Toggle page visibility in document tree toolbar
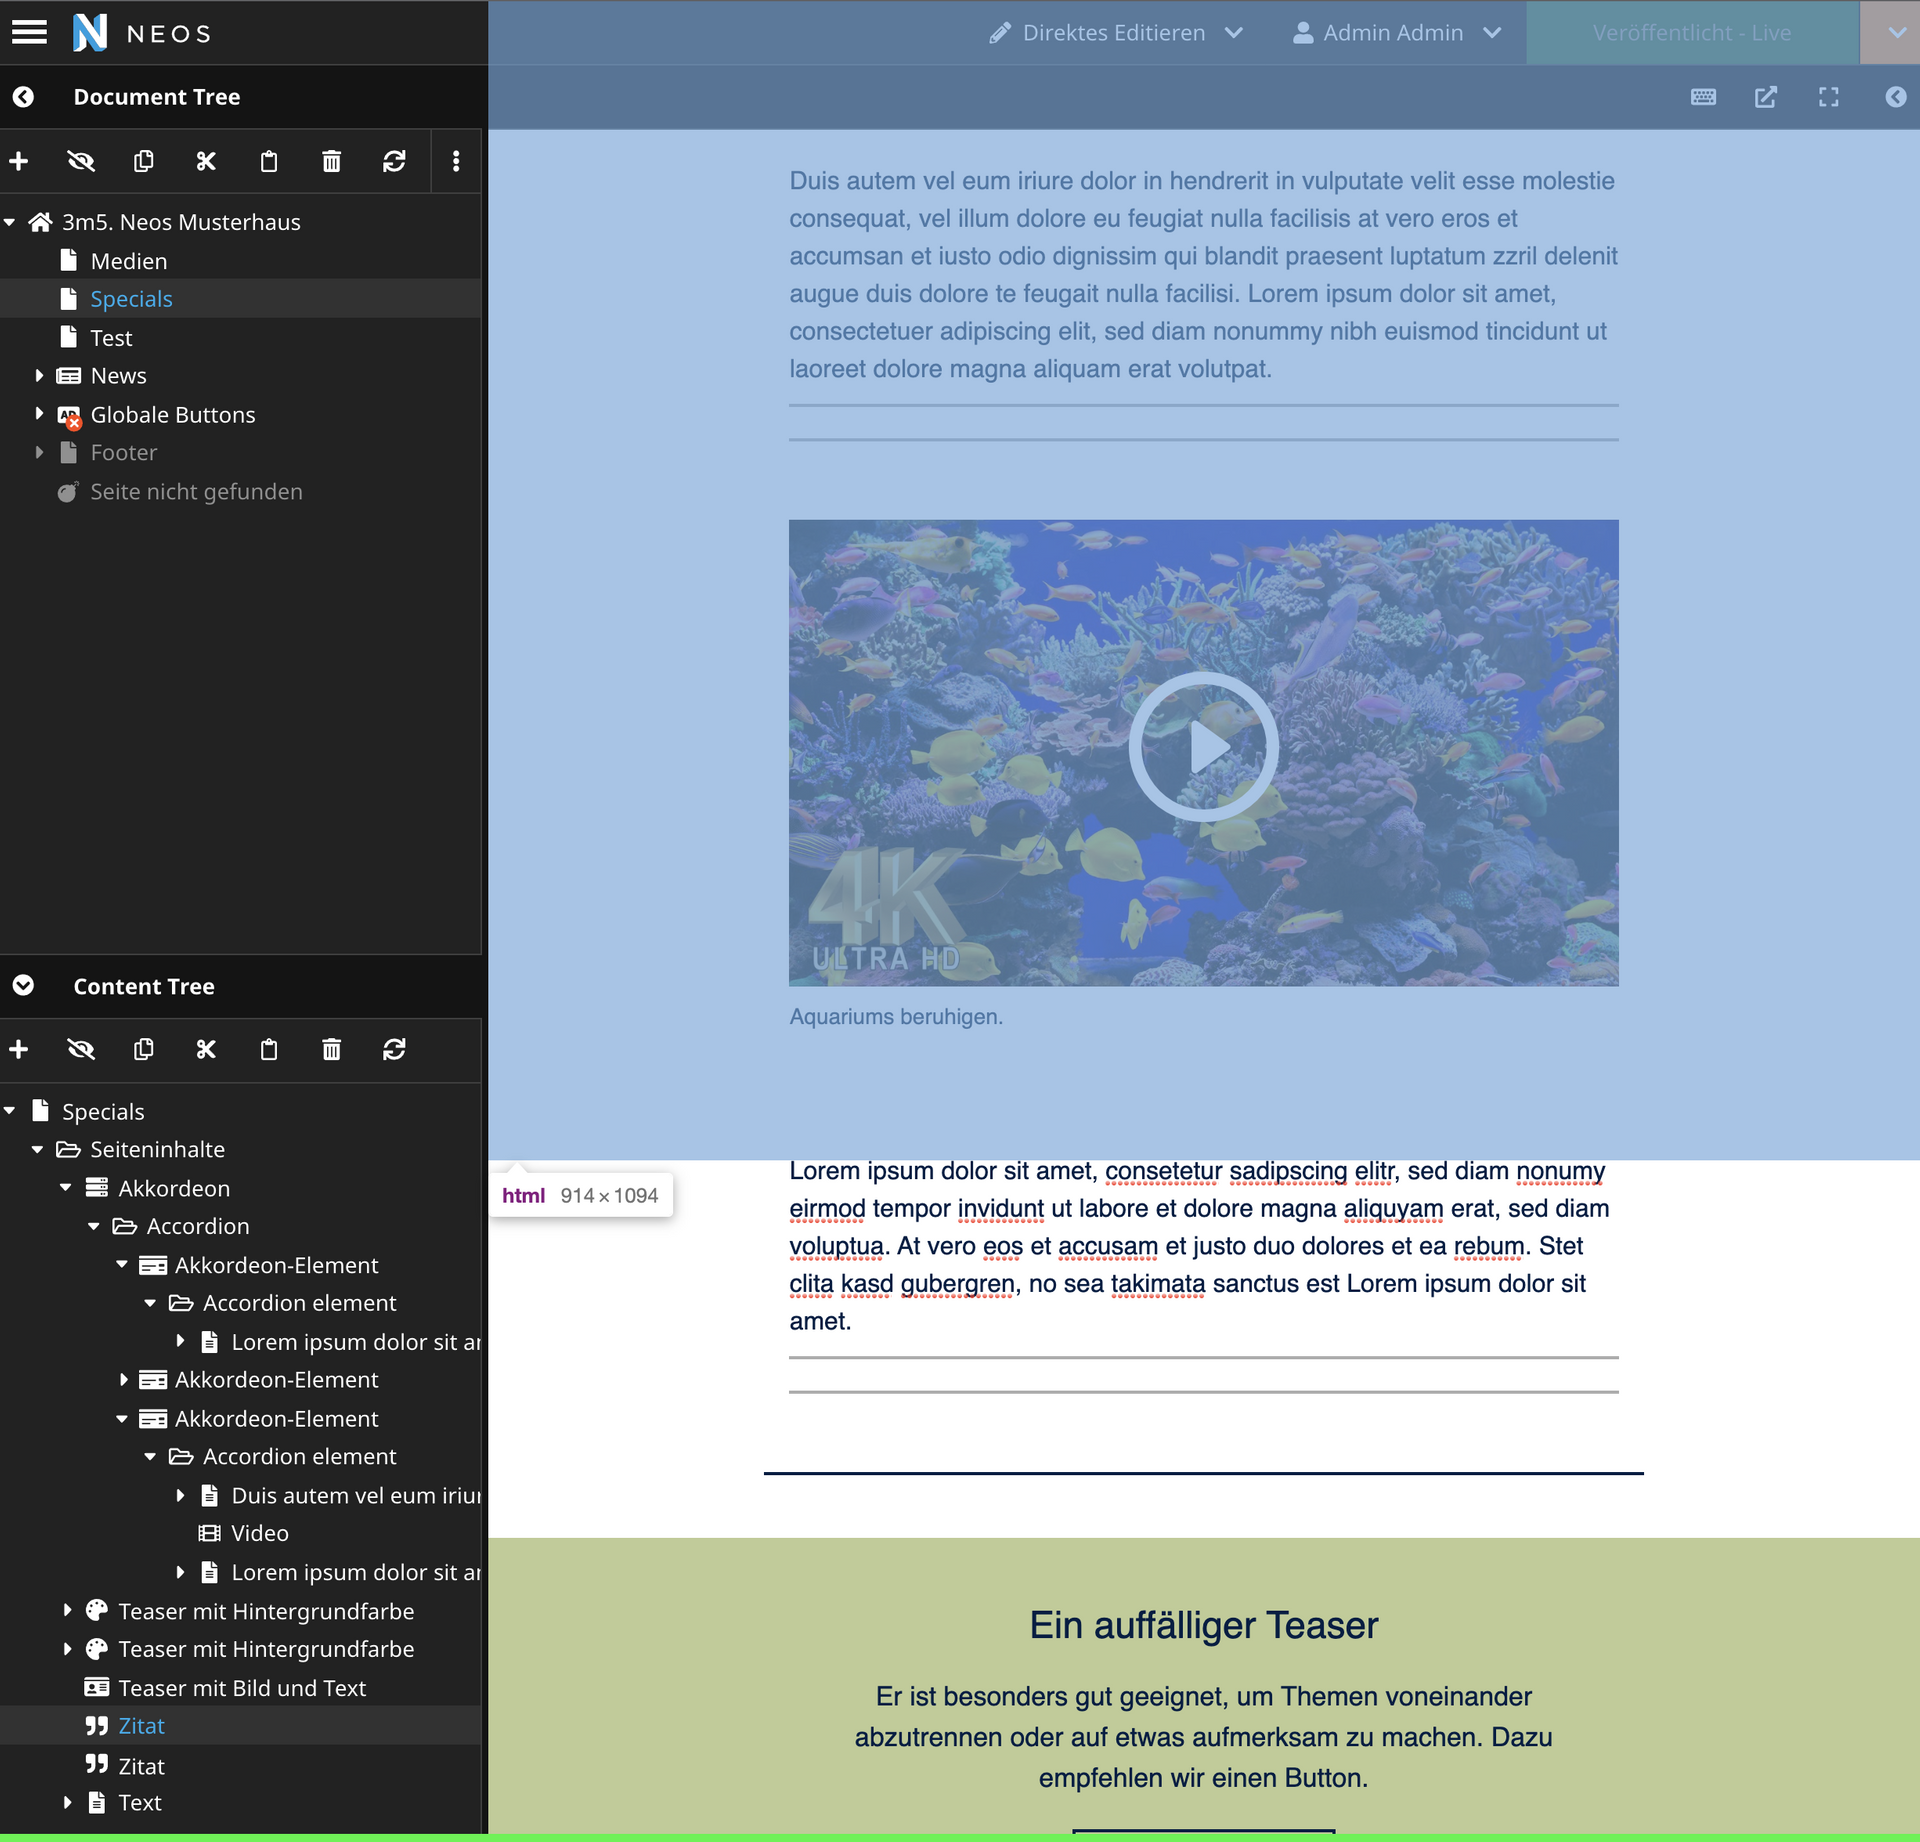Image resolution: width=1920 pixels, height=1842 pixels. pos(81,161)
